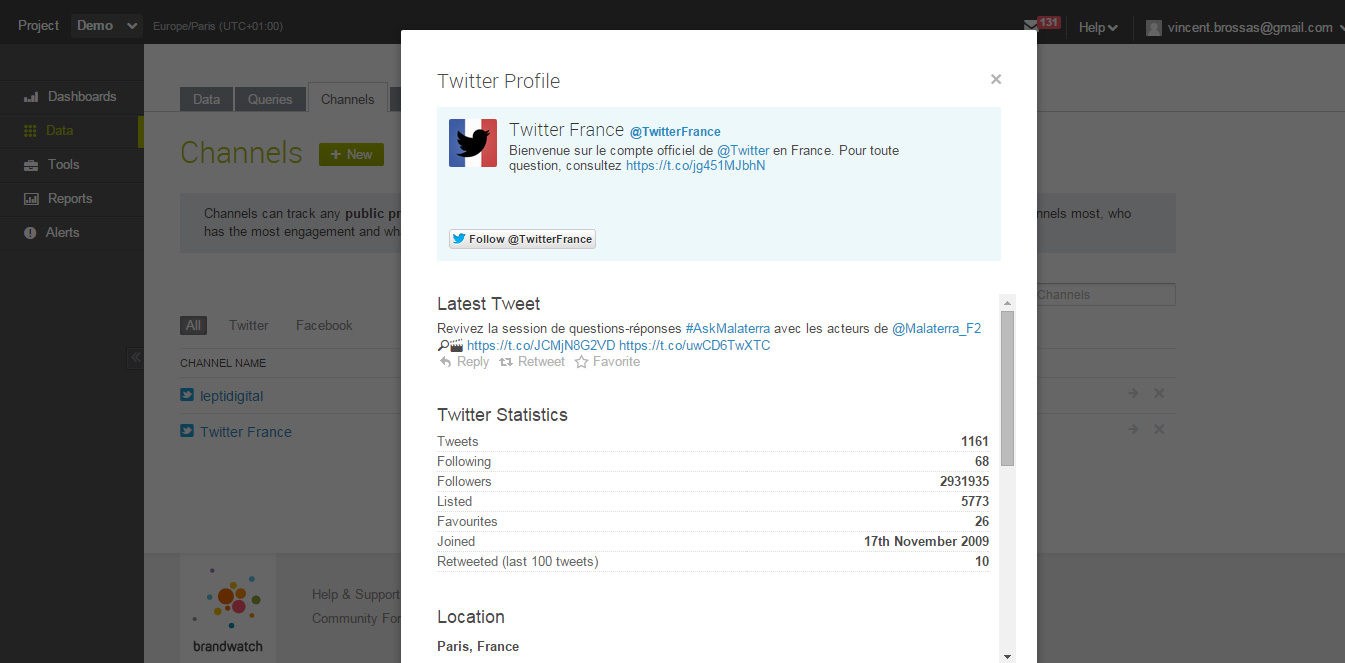Filter channels by Twitter

[248, 325]
